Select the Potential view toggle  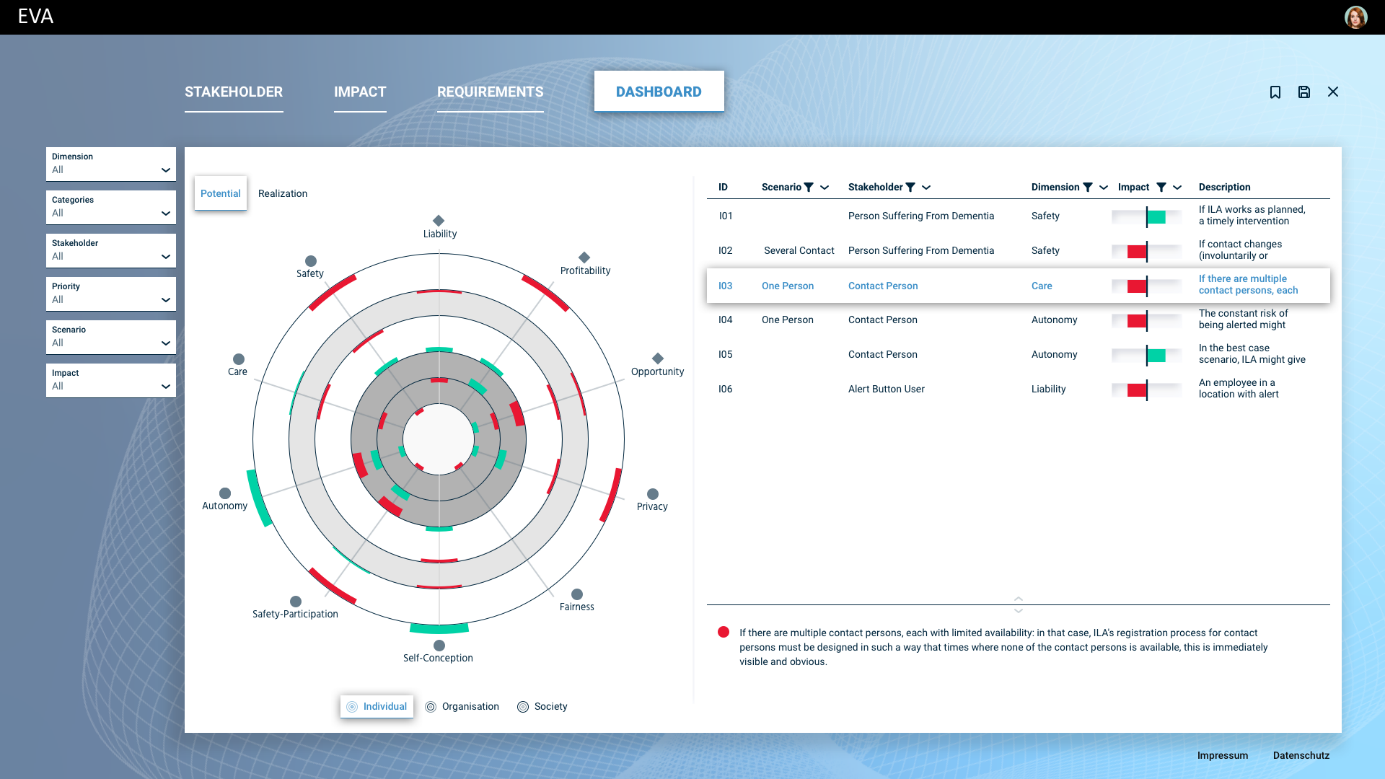(x=220, y=194)
